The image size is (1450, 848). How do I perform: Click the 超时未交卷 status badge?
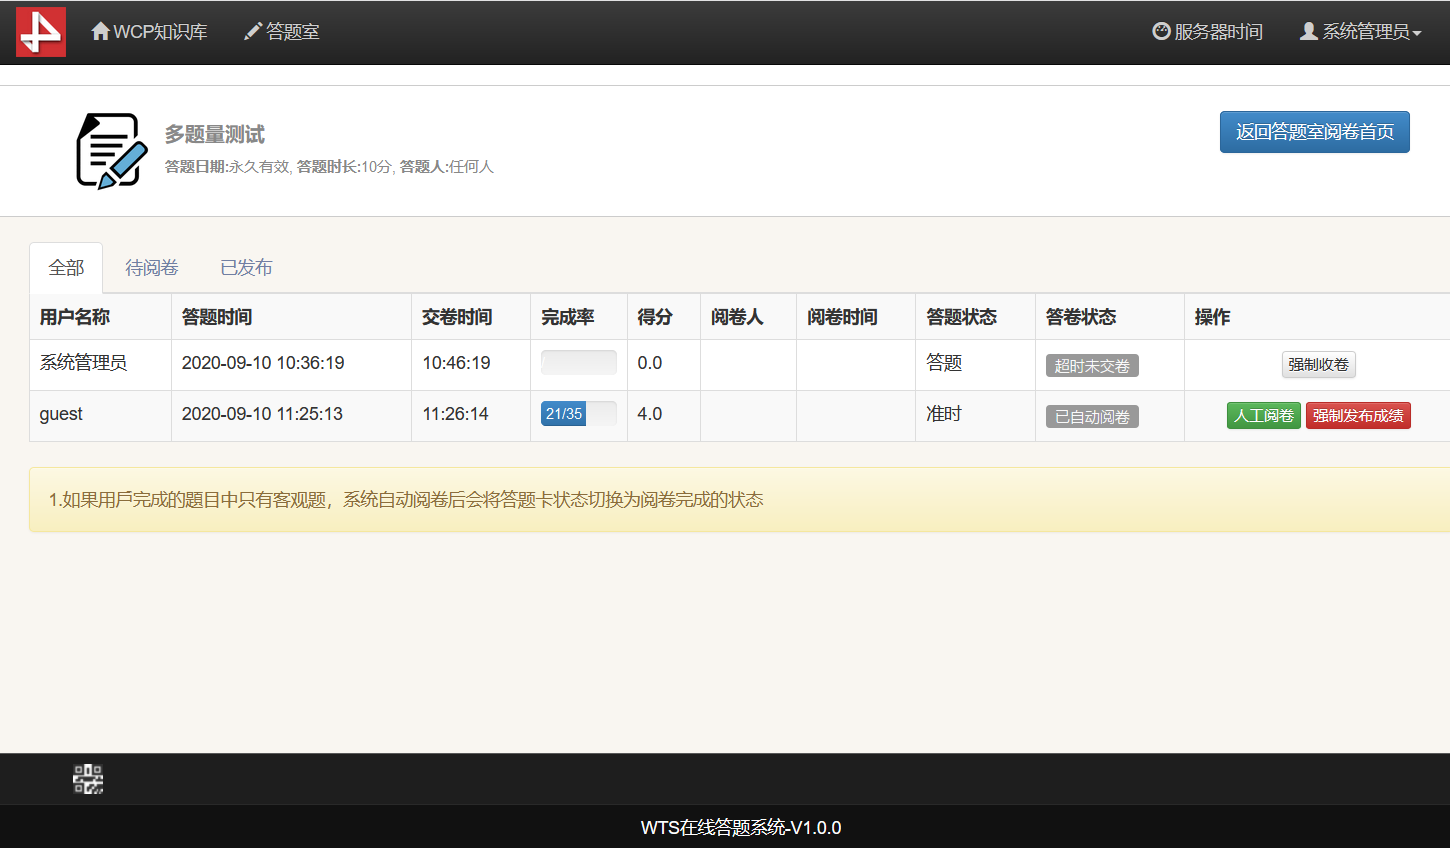[x=1092, y=366]
